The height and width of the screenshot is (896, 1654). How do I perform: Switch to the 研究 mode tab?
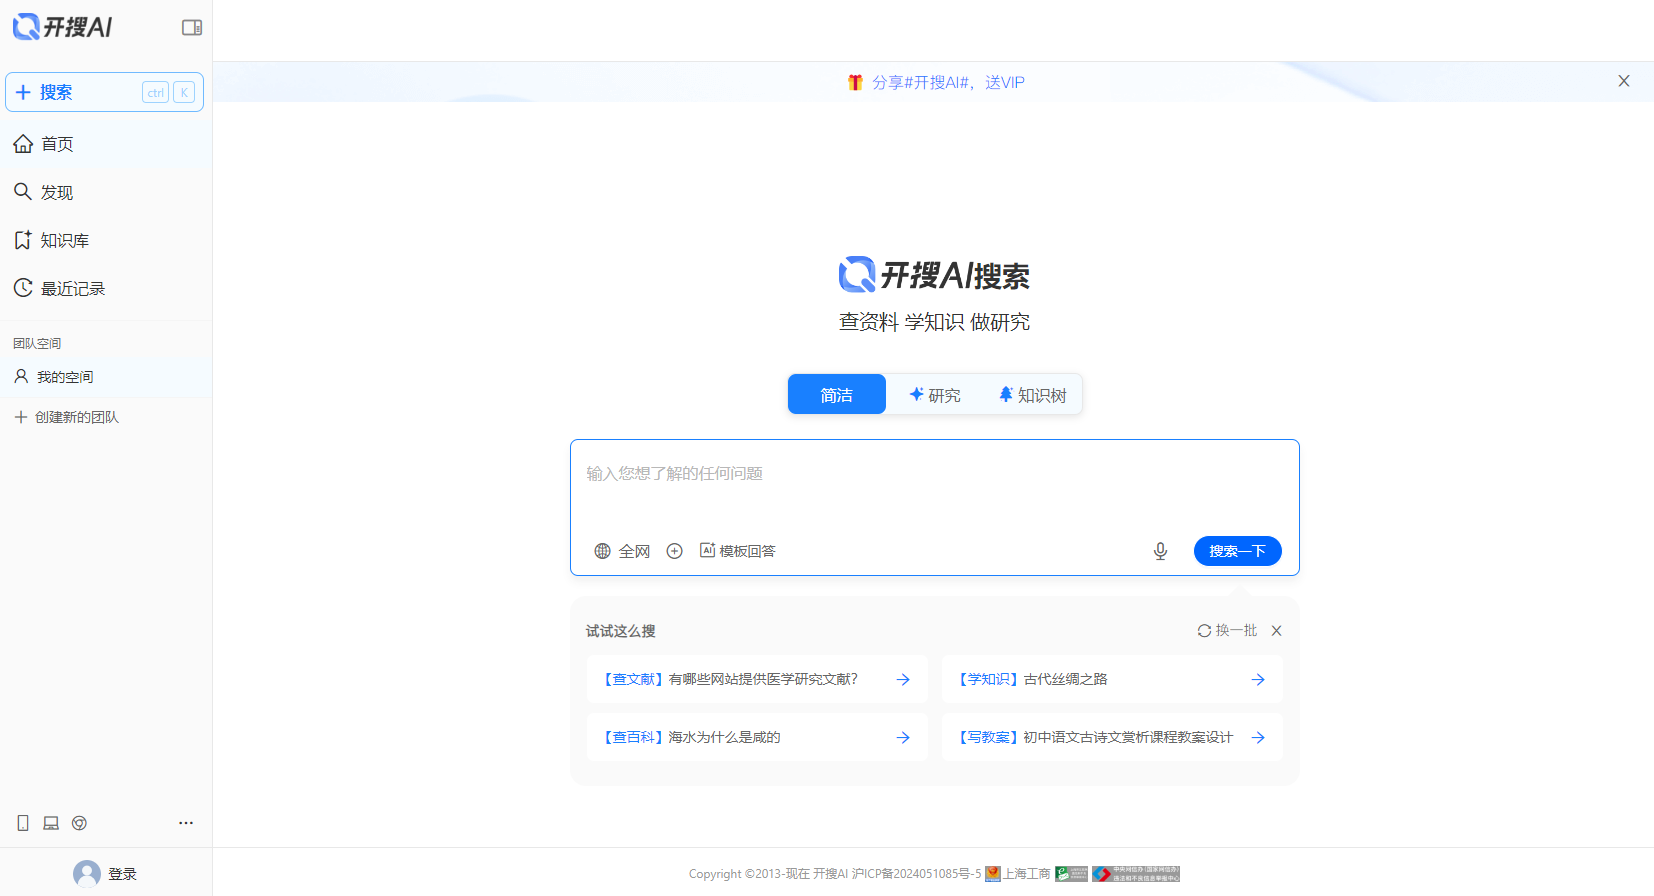934,395
